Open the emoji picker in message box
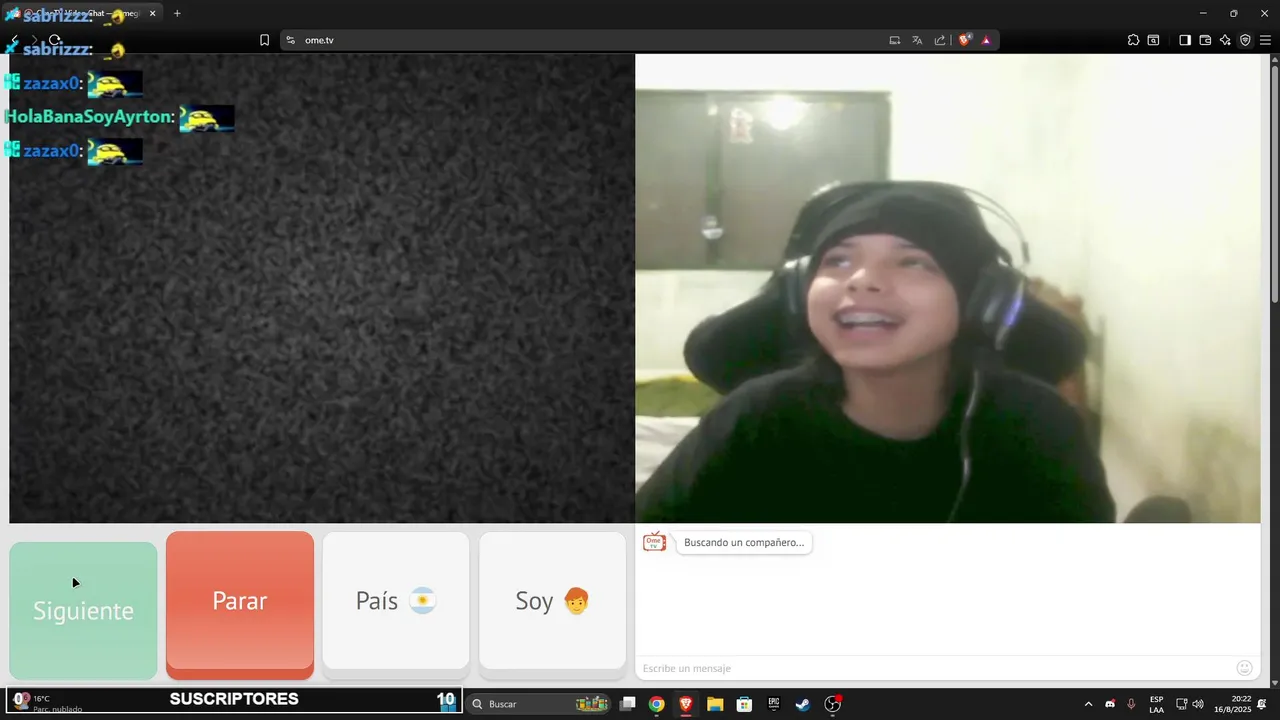 coord(1245,668)
